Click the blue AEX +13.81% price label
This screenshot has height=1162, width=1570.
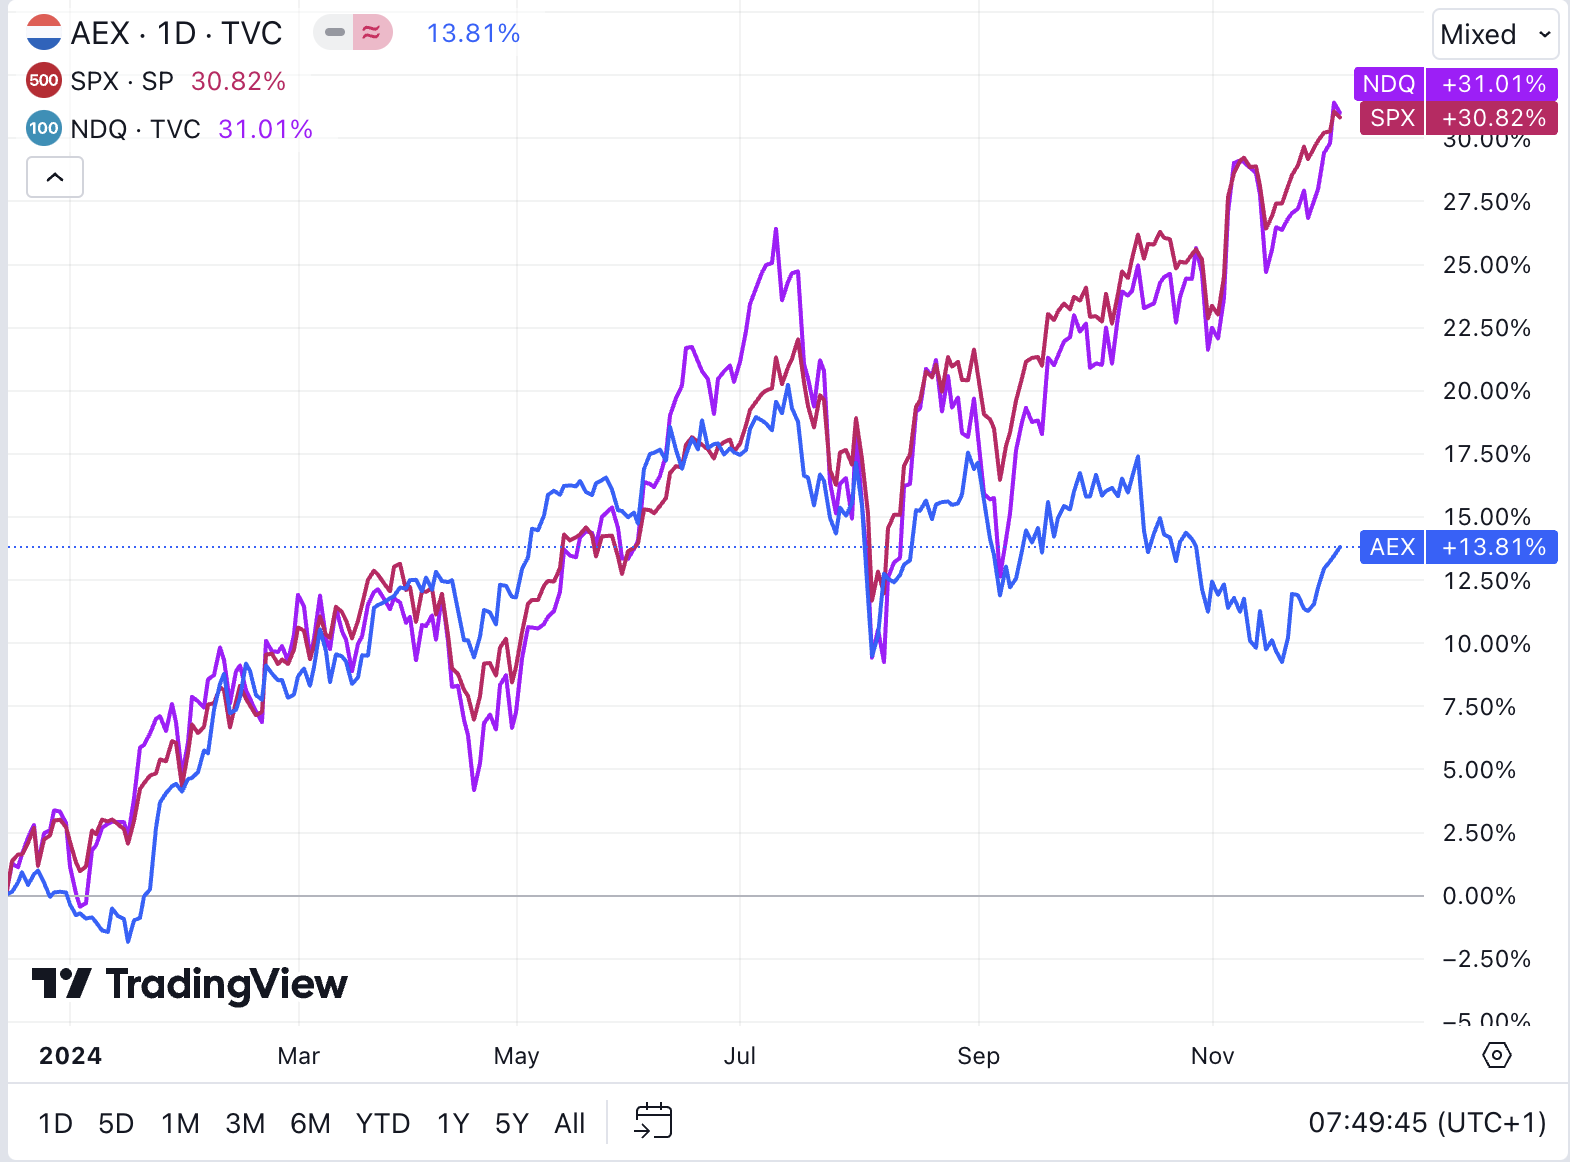(x=1458, y=547)
